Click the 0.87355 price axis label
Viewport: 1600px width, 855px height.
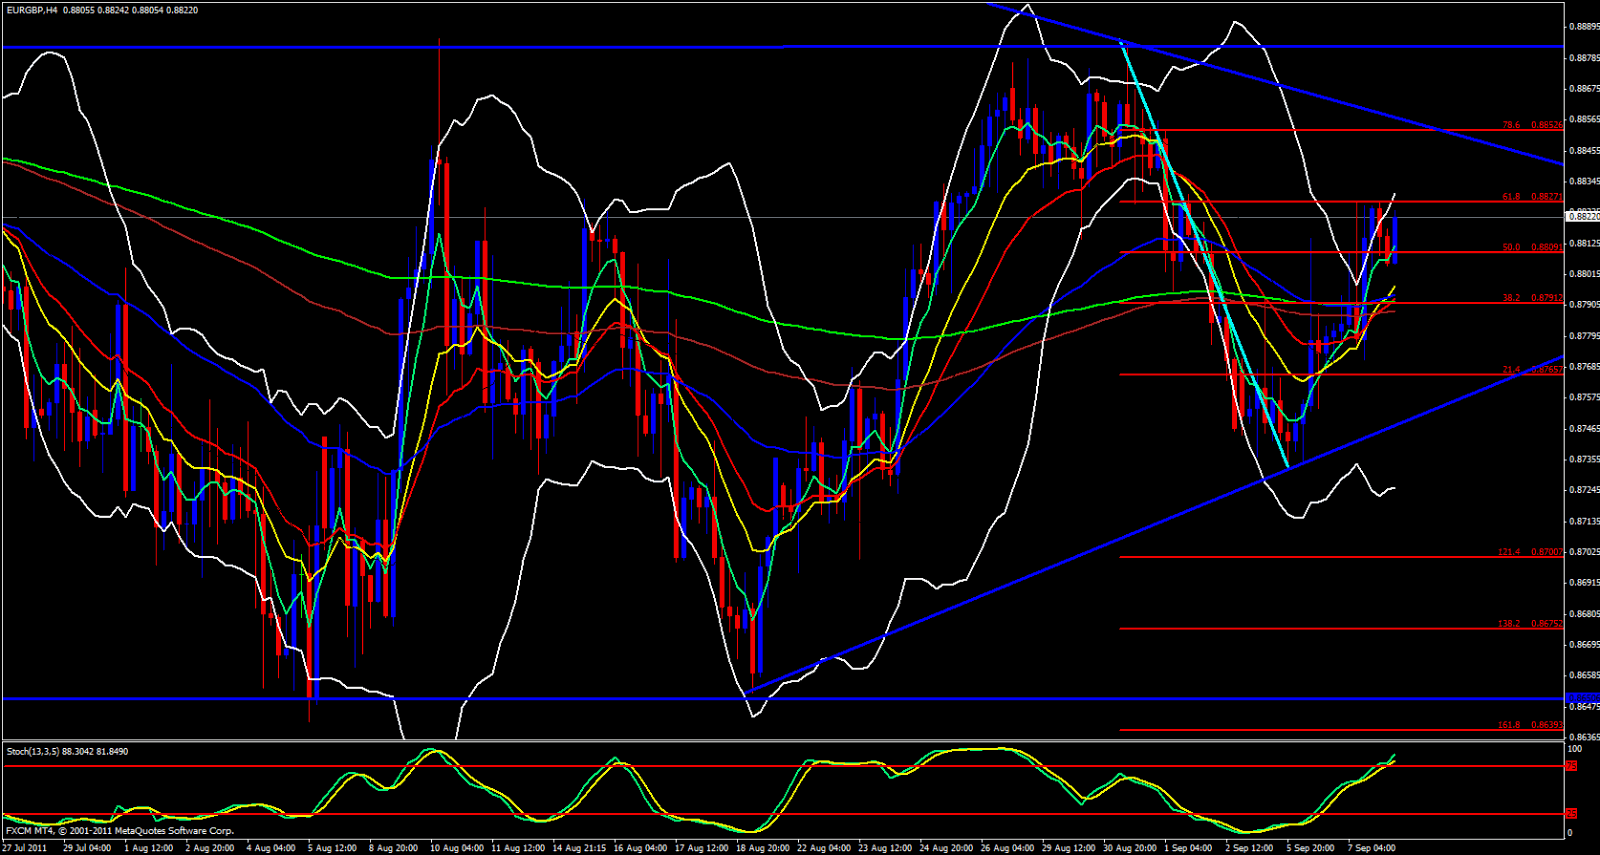pos(1583,459)
